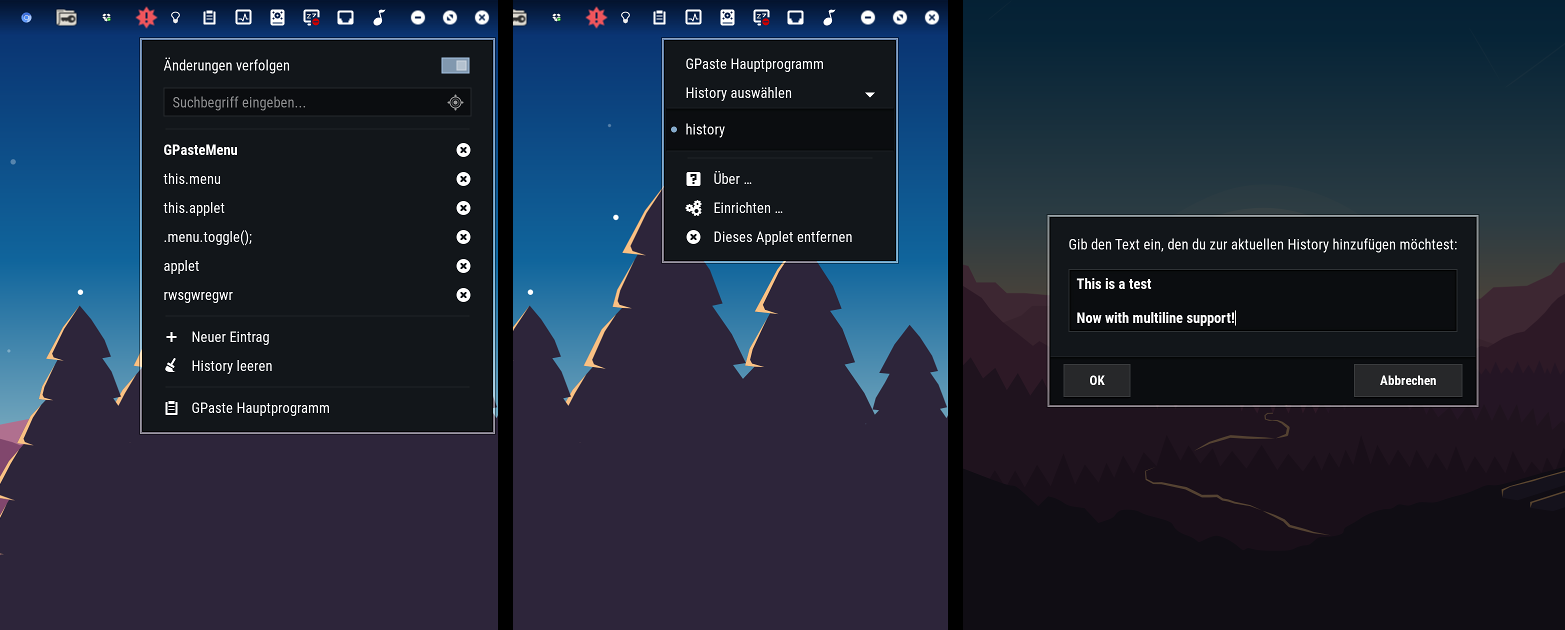The height and width of the screenshot is (630, 1565).
Task: Click the GPaste clipboard applet icon in left panel
Action: coord(209,17)
